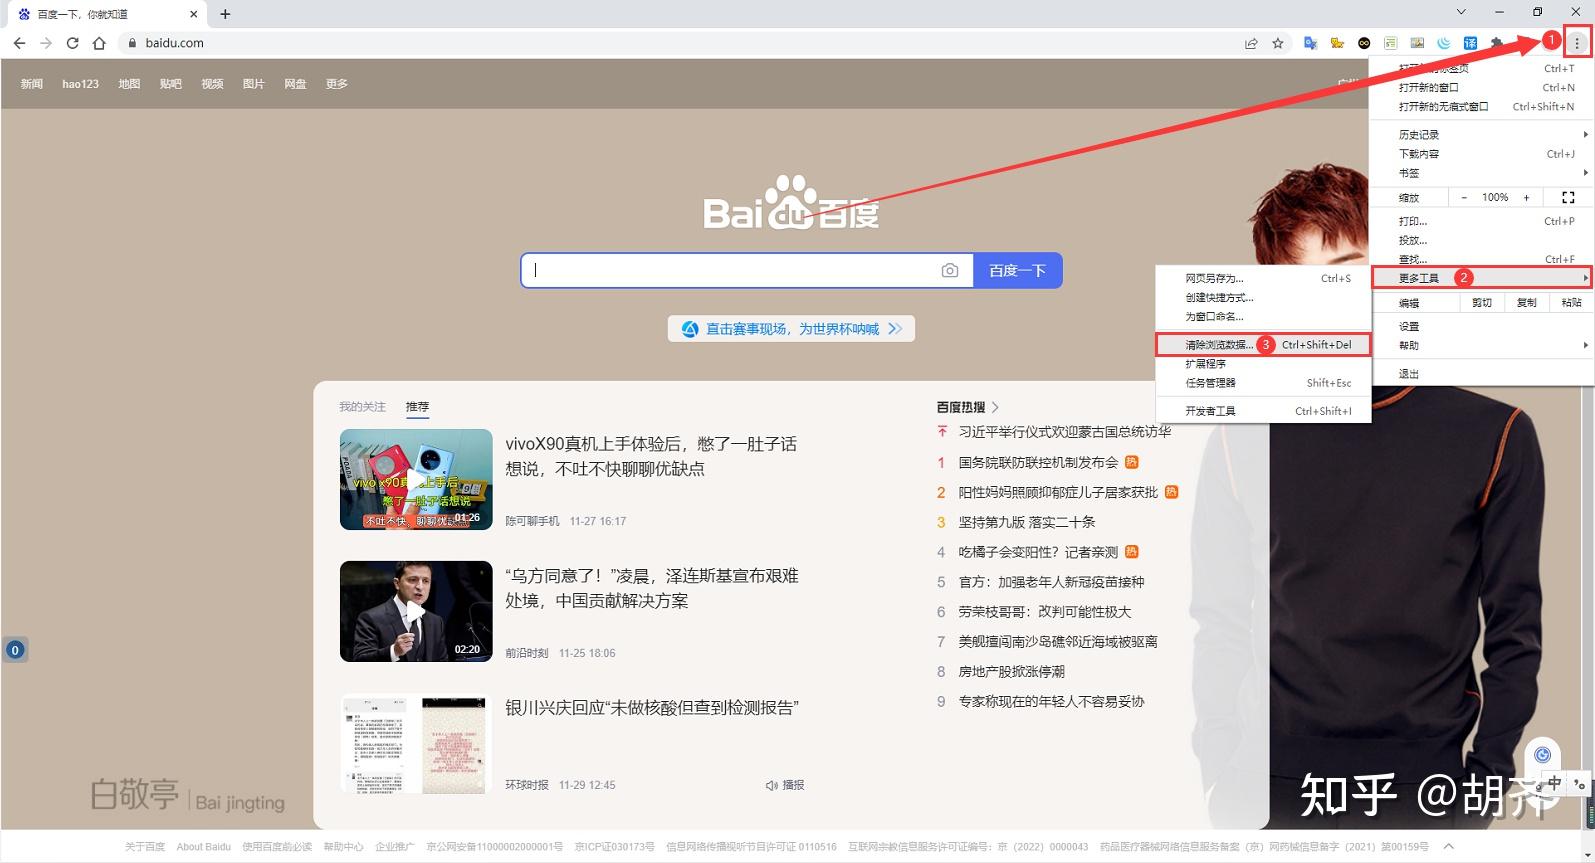This screenshot has width=1595, height=863.
Task: Click the 百度一下 search button
Action: [1017, 270]
